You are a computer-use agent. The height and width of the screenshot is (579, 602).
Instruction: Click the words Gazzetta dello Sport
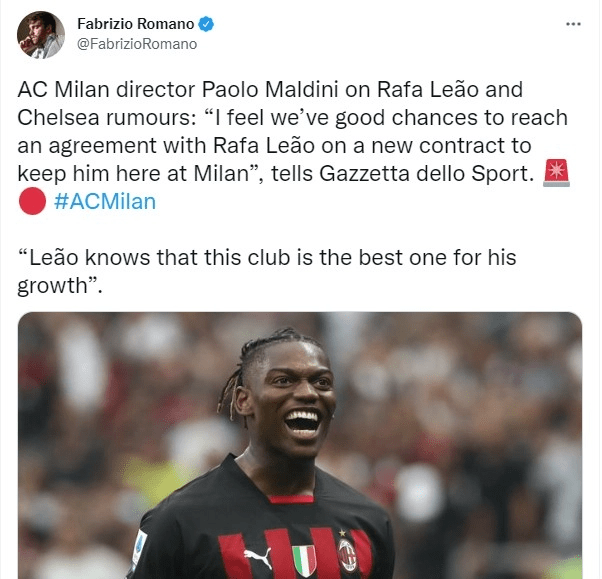[x=426, y=174]
